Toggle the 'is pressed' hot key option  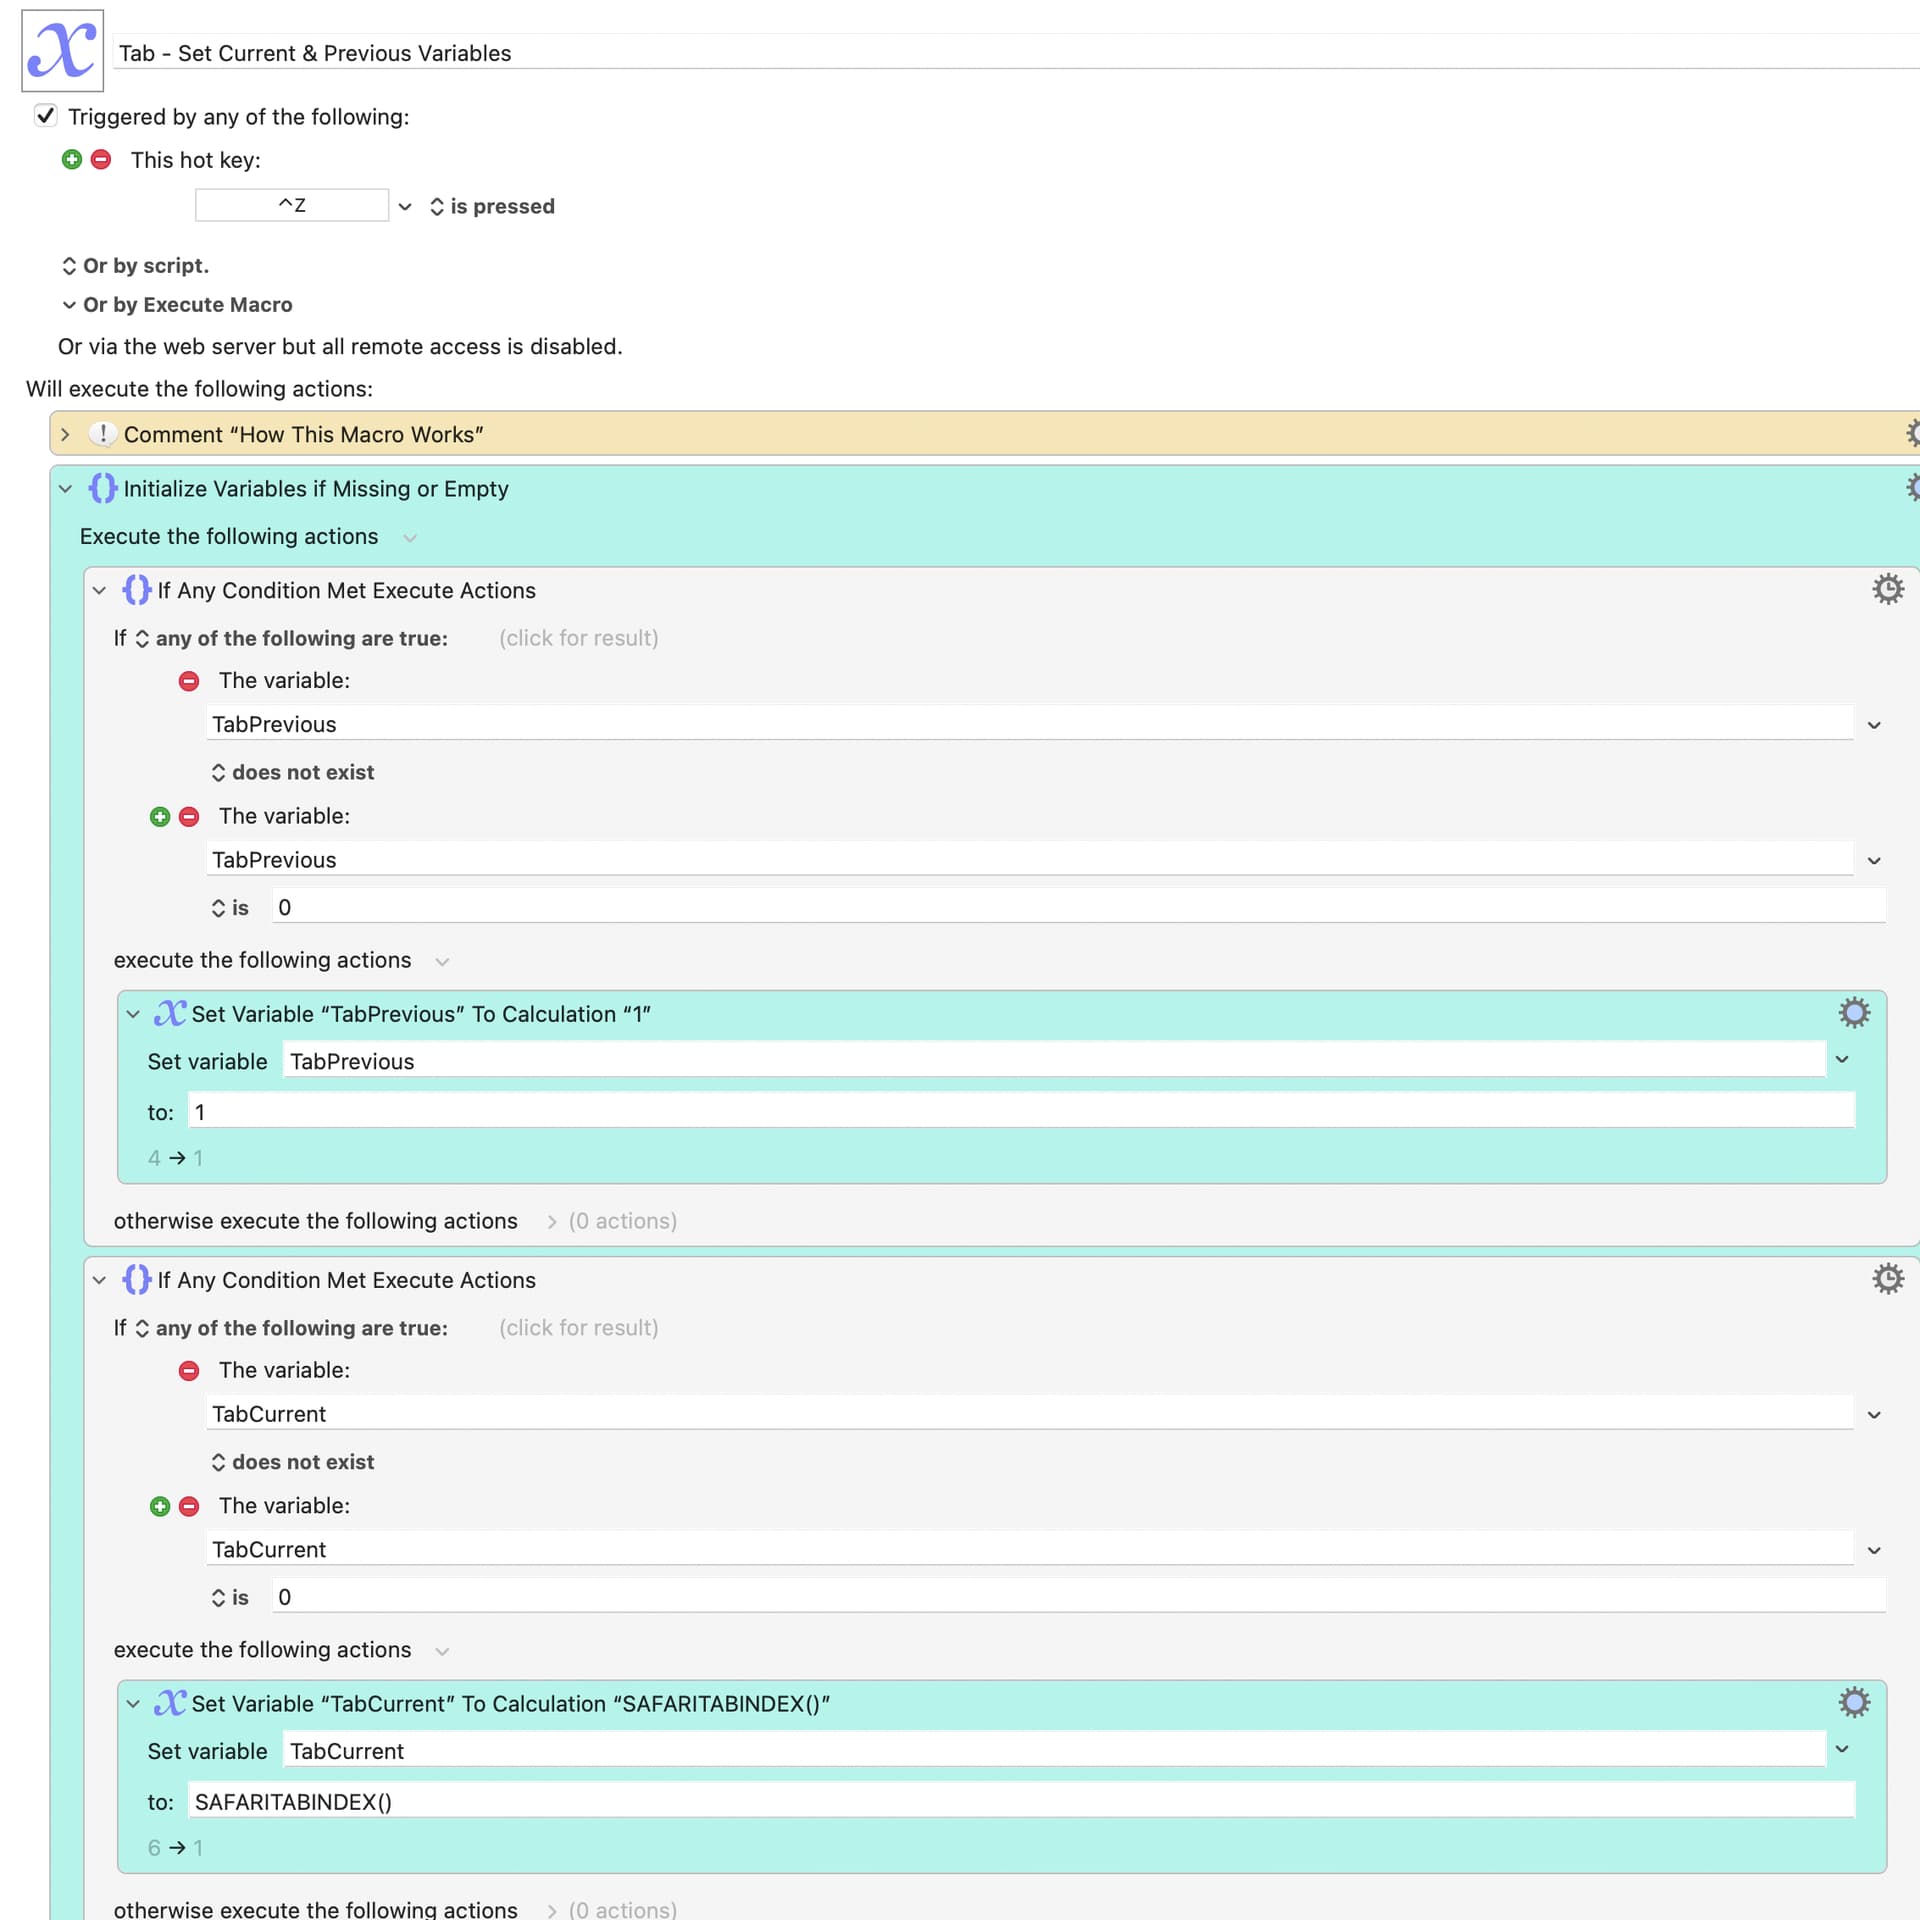492,206
